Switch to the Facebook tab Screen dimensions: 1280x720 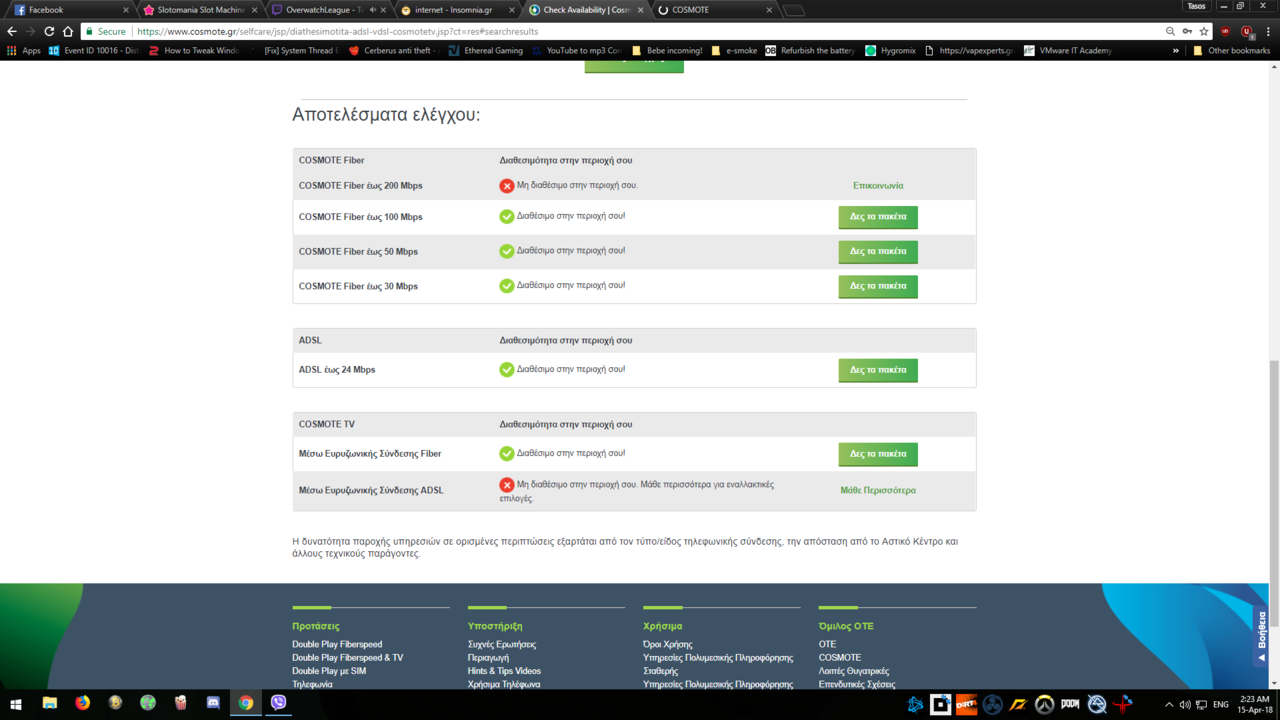(72, 10)
